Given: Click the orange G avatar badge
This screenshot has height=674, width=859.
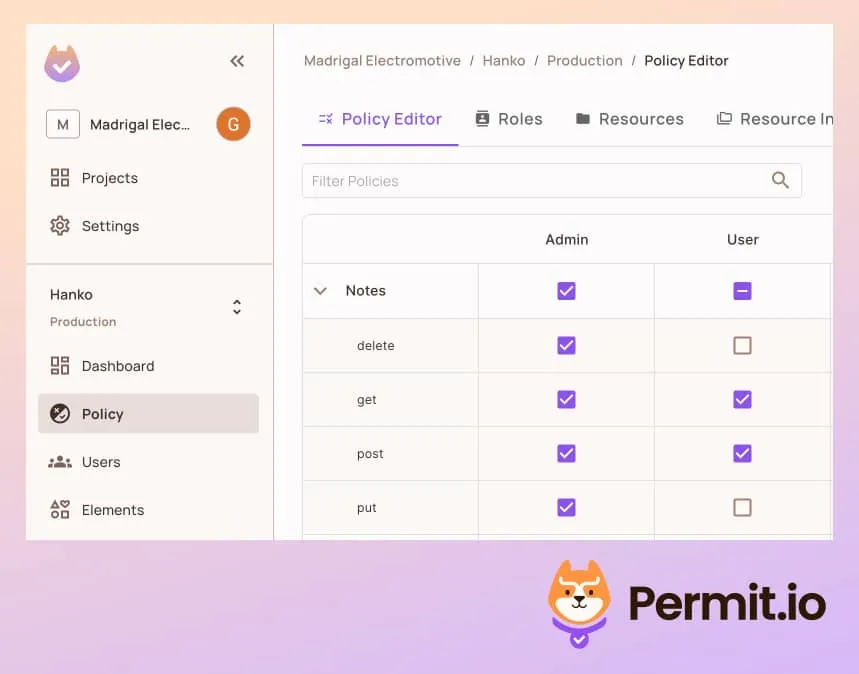Looking at the screenshot, I should (232, 124).
